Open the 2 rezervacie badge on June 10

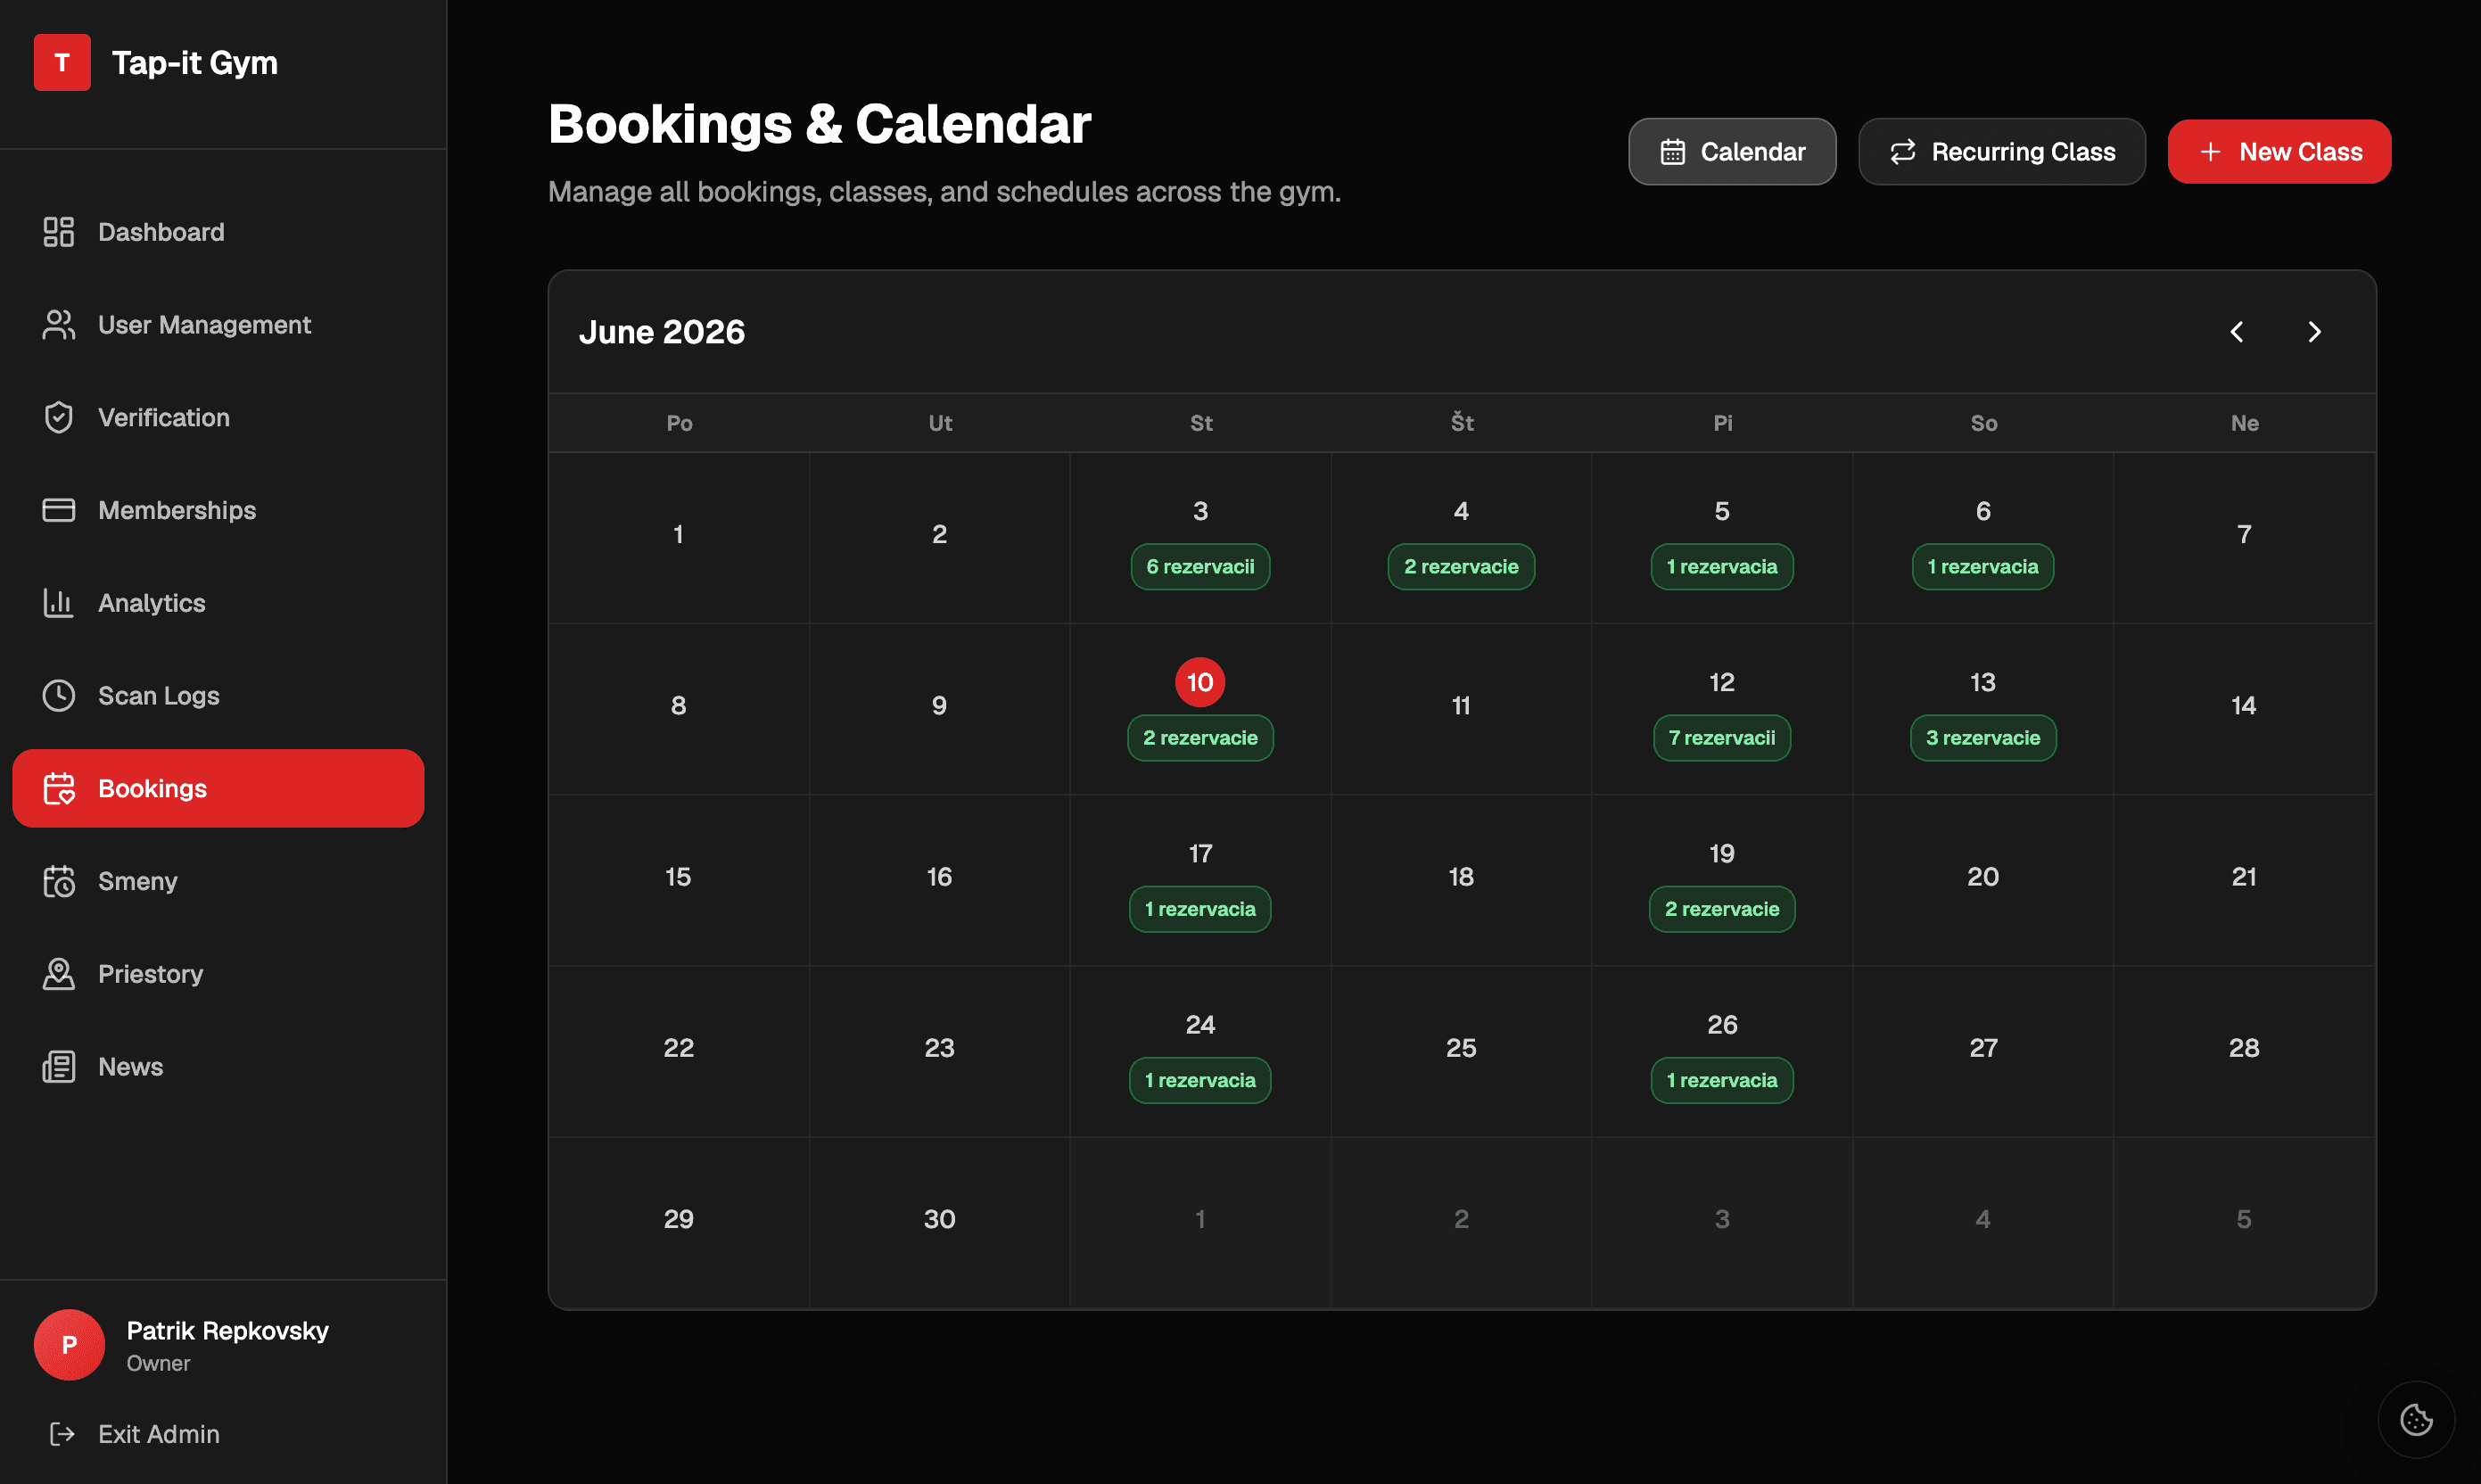(1200, 738)
